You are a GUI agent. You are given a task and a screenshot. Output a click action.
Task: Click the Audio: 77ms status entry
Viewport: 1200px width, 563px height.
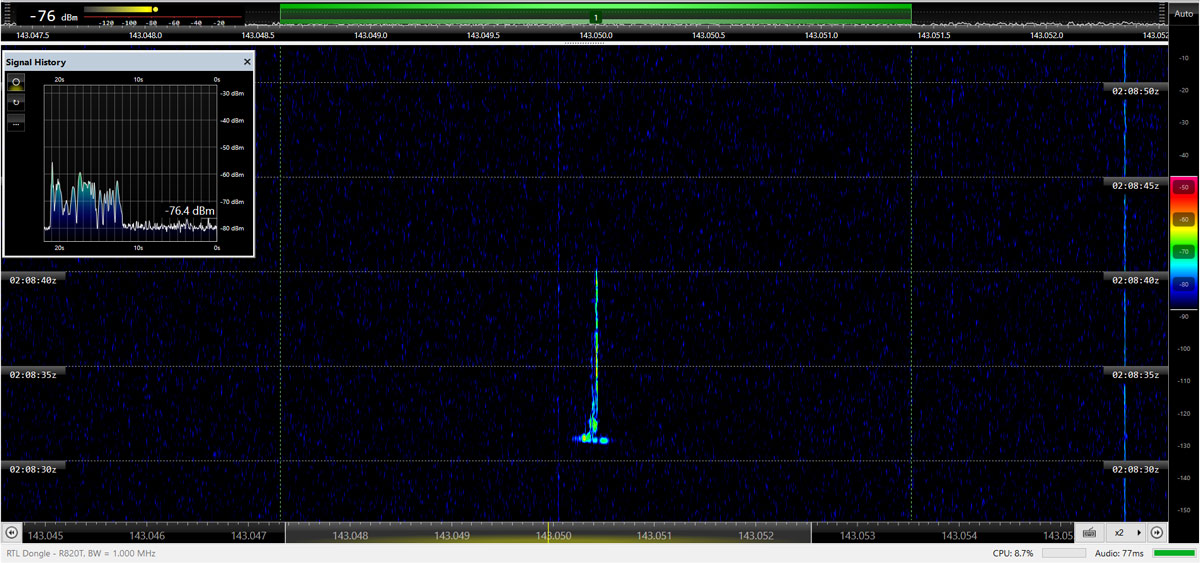click(x=1120, y=553)
